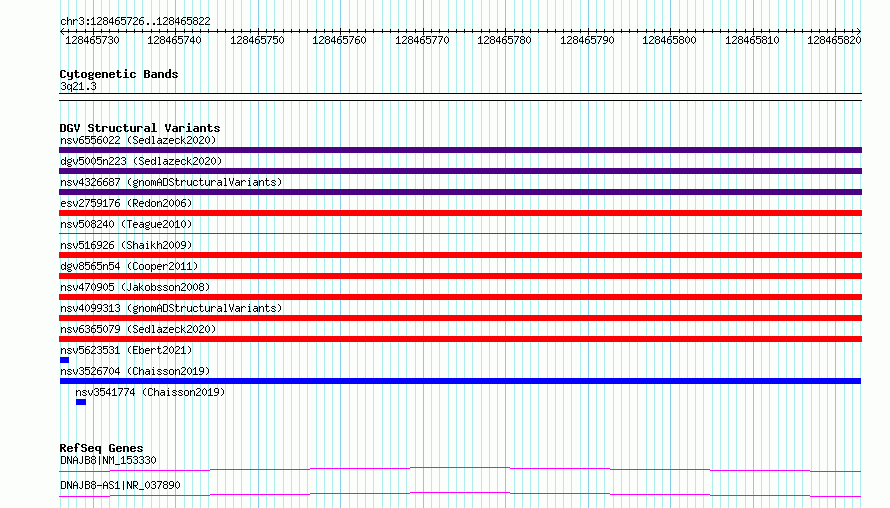
Task: Click small blue block under nsv5623531
Action: point(64,360)
